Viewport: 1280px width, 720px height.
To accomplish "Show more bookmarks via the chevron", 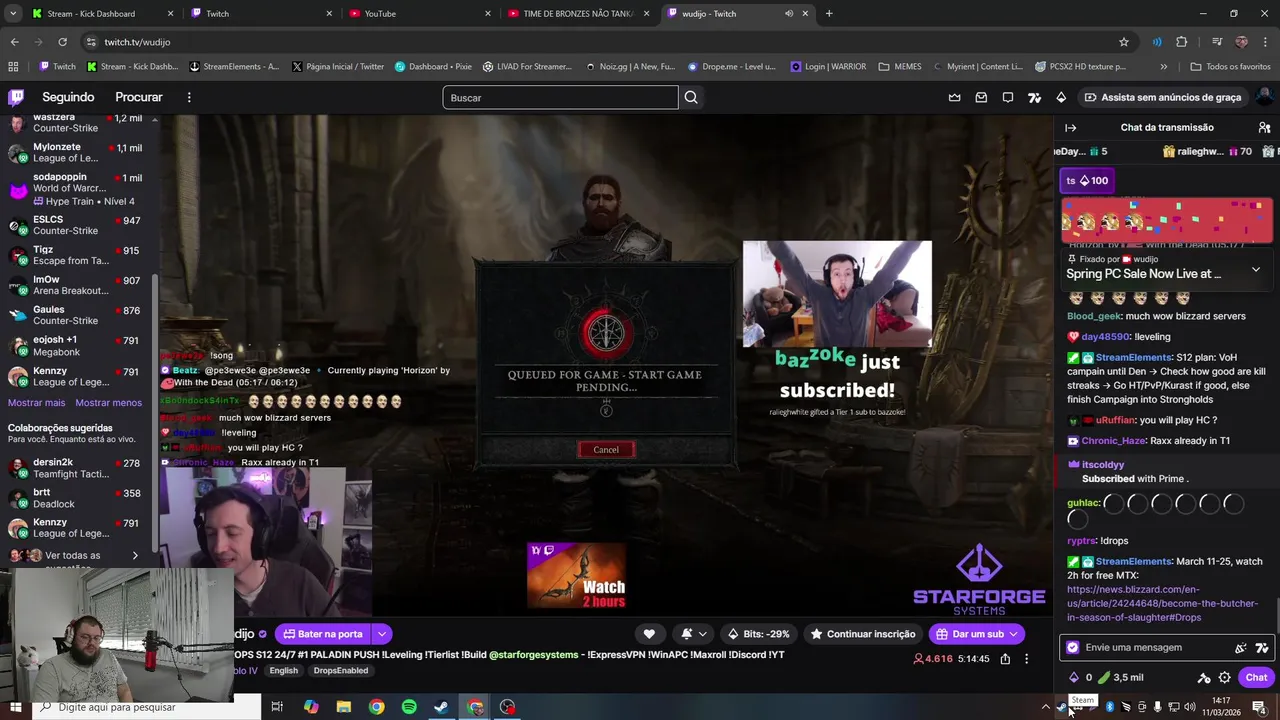I will click(x=1163, y=67).
